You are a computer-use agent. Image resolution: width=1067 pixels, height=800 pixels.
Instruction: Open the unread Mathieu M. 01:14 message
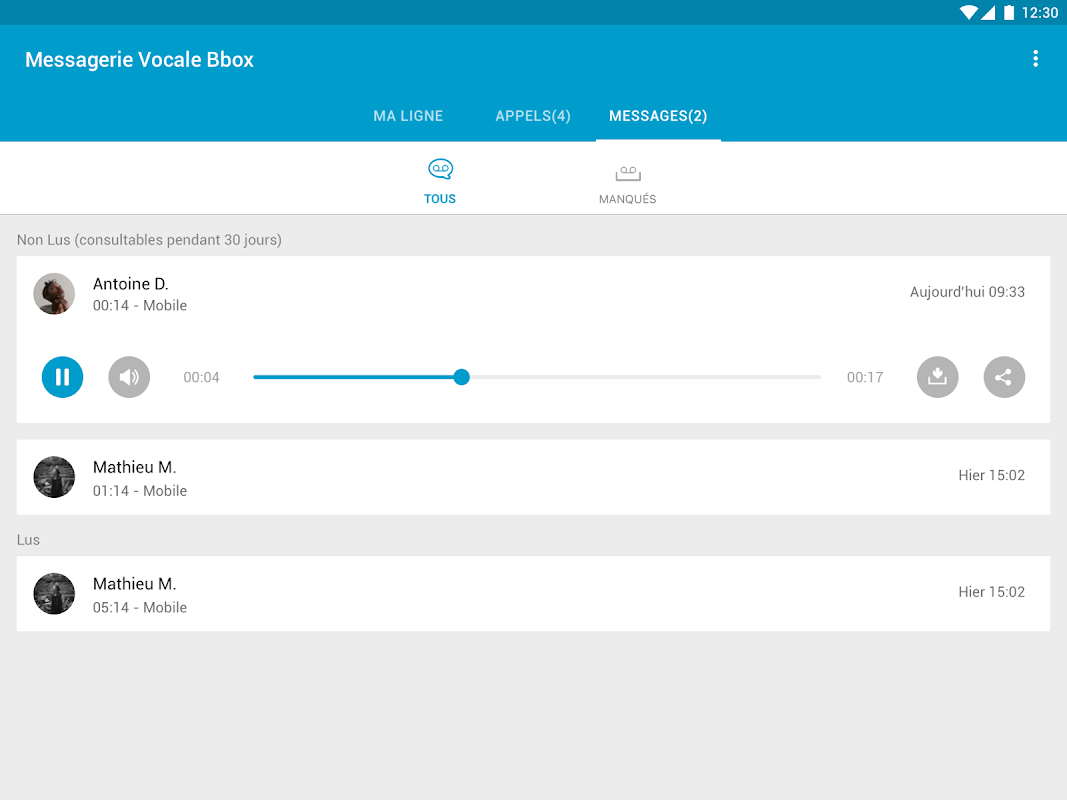533,477
